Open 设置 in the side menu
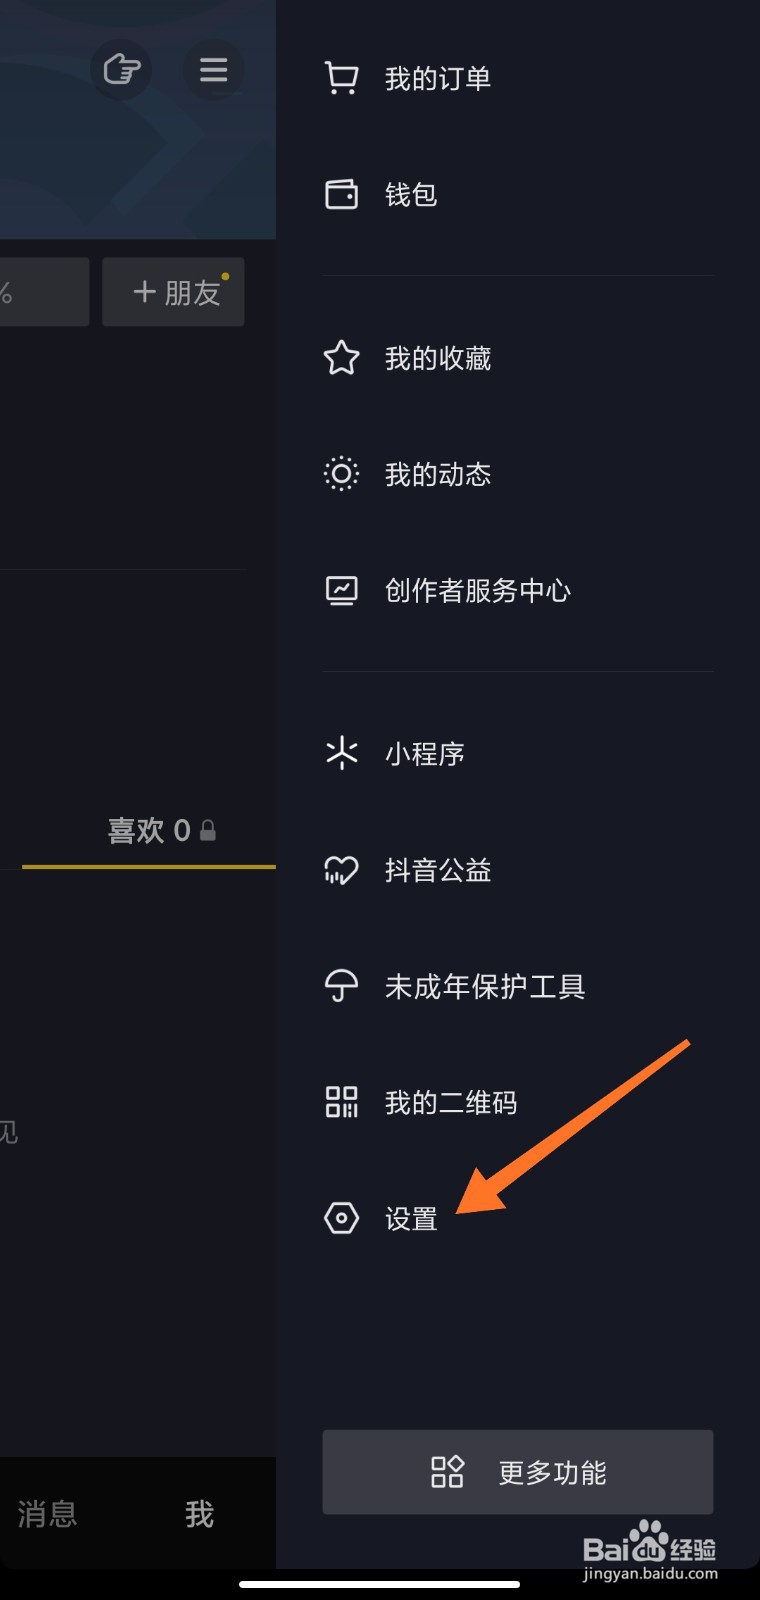Screen dimensions: 760x1600 click(411, 1218)
